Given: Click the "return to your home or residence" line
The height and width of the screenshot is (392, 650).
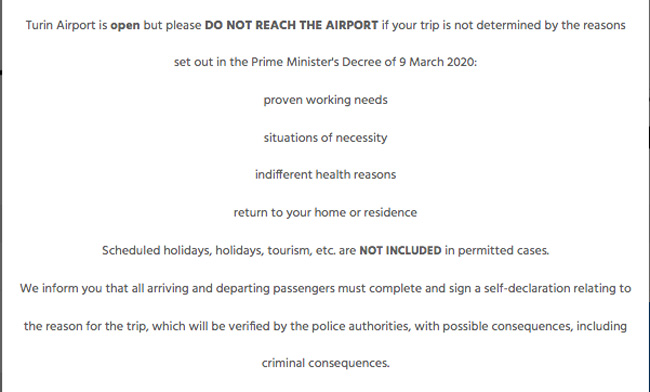Looking at the screenshot, I should click(325, 213).
